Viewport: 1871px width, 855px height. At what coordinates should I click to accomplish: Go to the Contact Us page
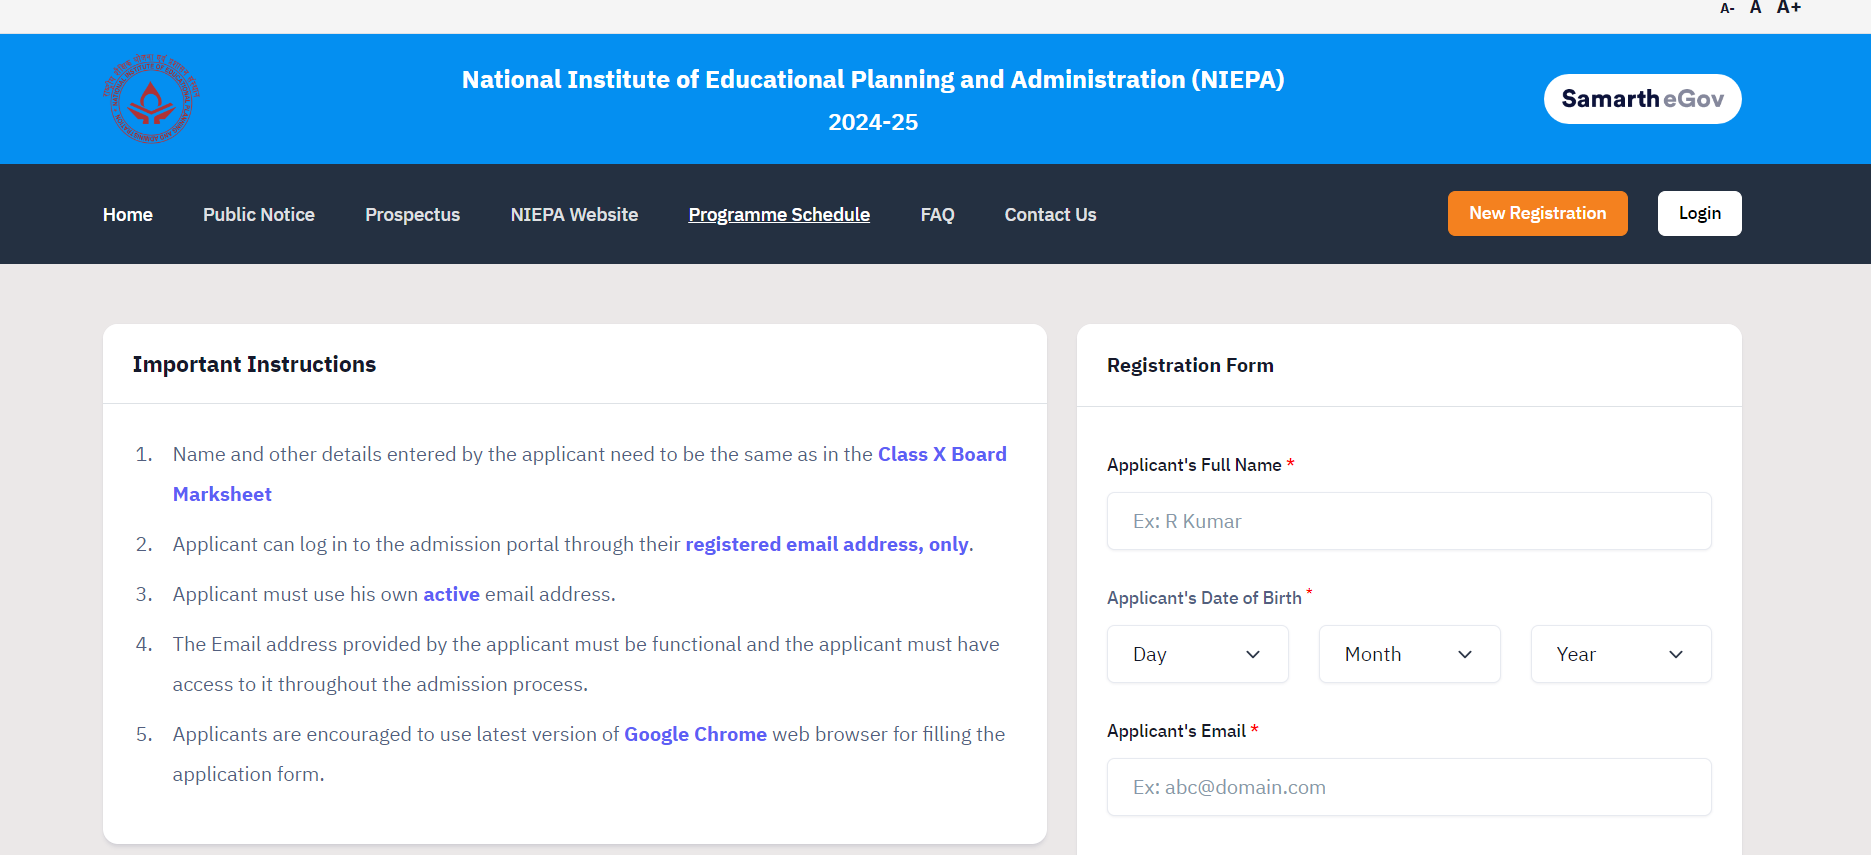pyautogui.click(x=1050, y=214)
